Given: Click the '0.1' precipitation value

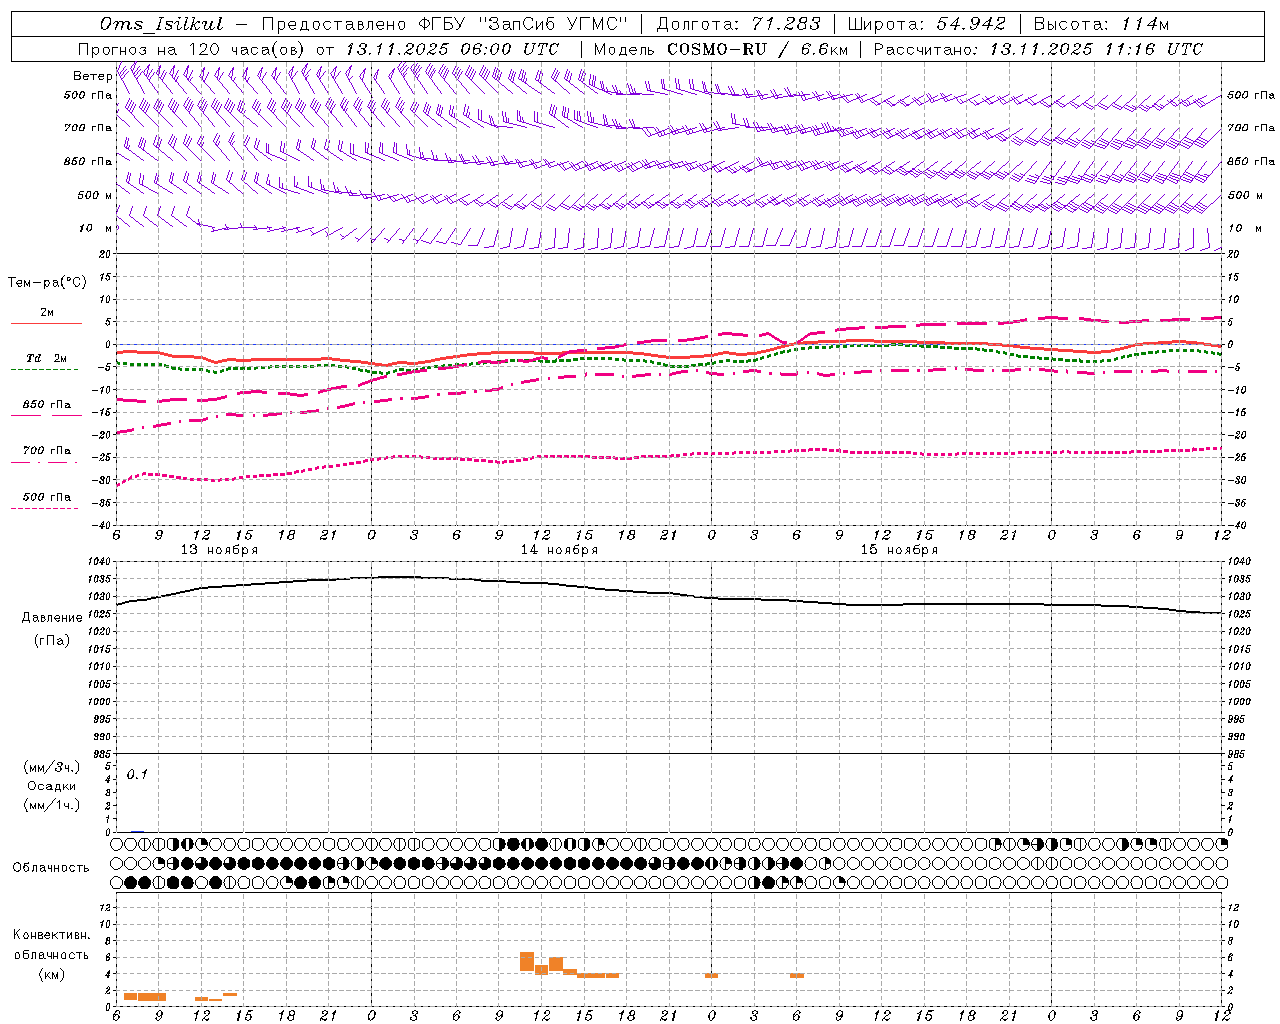Looking at the screenshot, I should [x=137, y=775].
